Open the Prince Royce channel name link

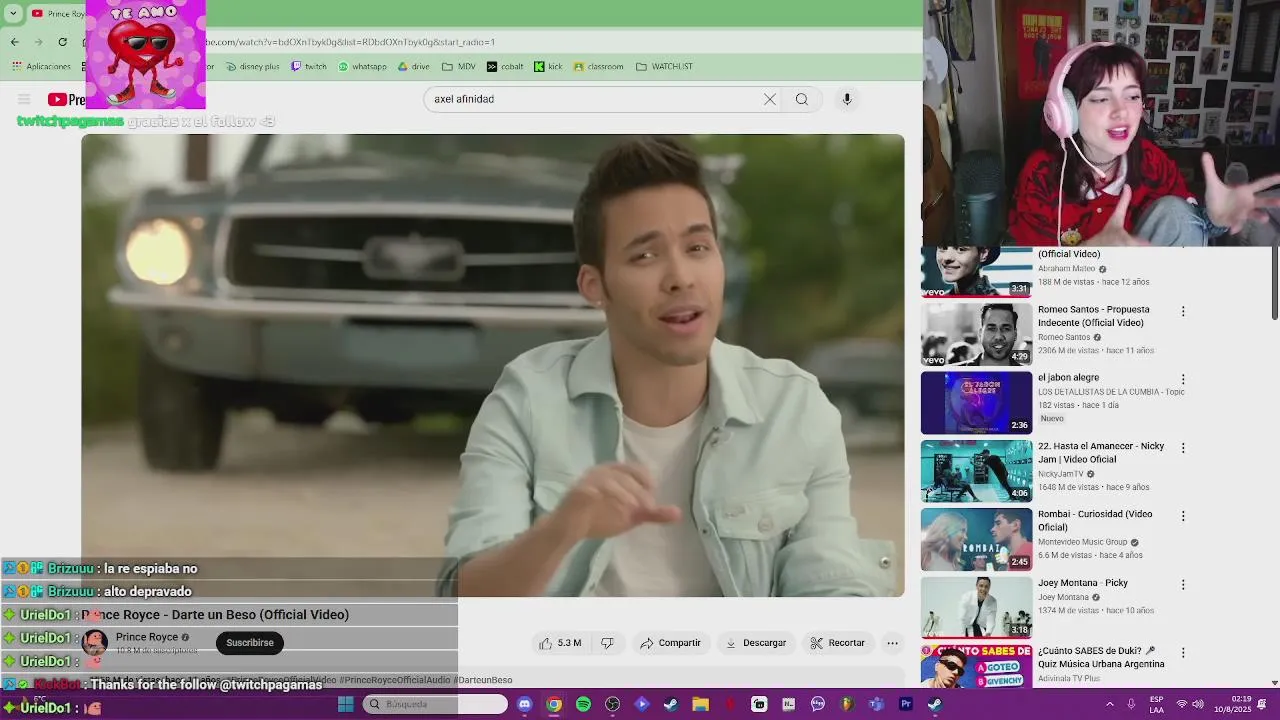point(147,637)
